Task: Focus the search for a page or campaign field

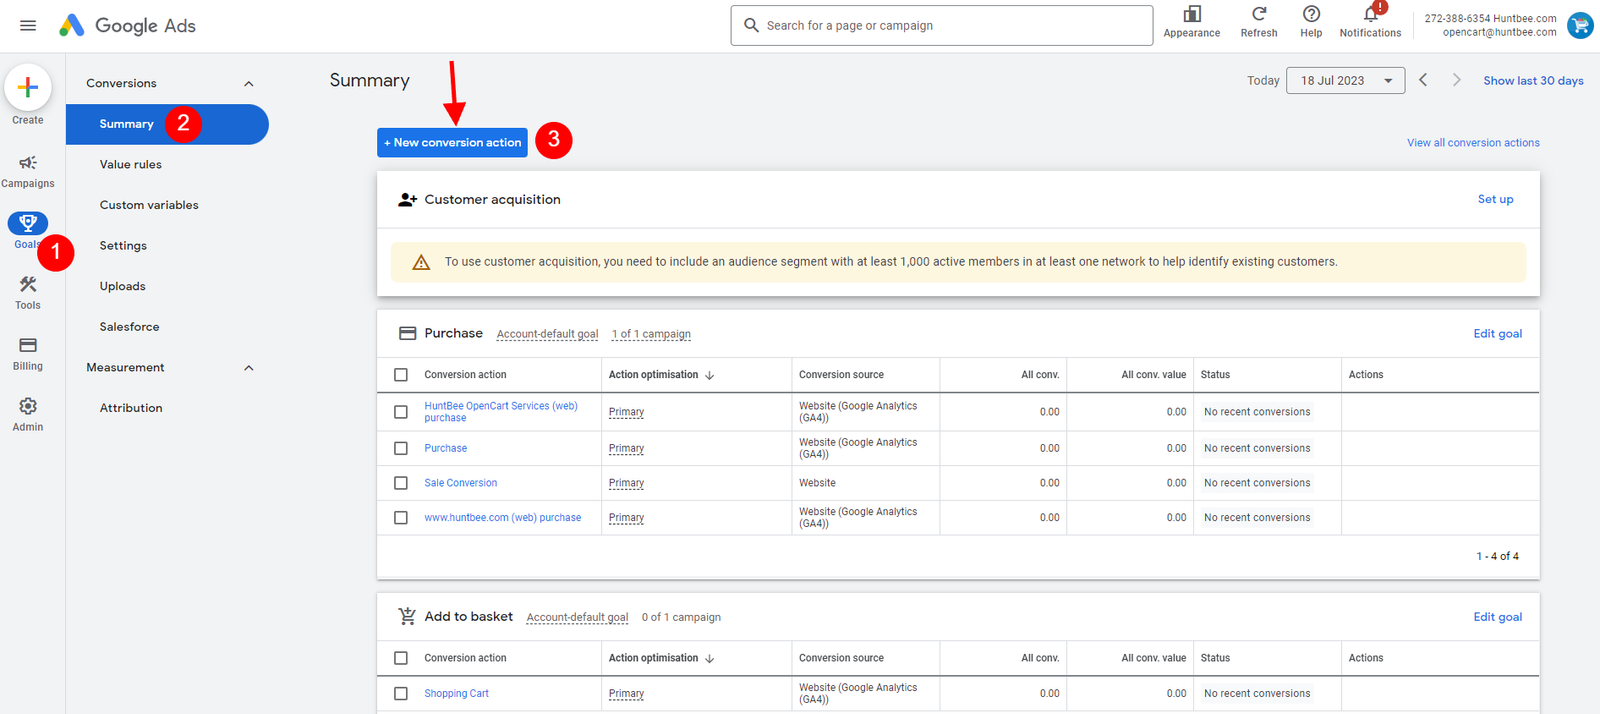Action: pos(941,26)
